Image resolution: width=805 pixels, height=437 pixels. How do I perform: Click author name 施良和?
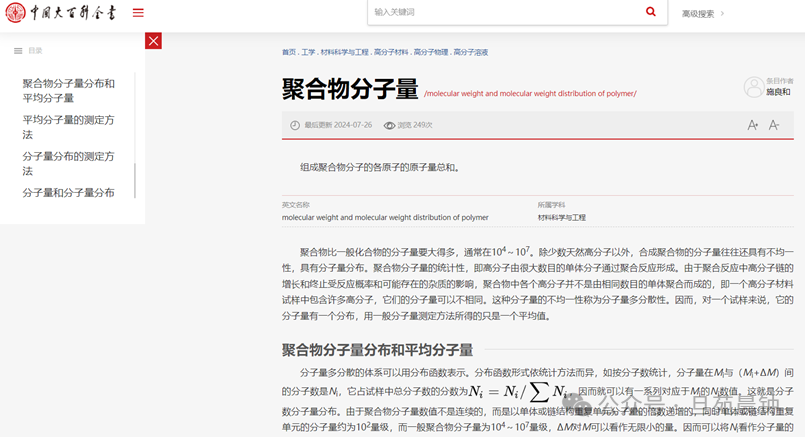tap(778, 92)
